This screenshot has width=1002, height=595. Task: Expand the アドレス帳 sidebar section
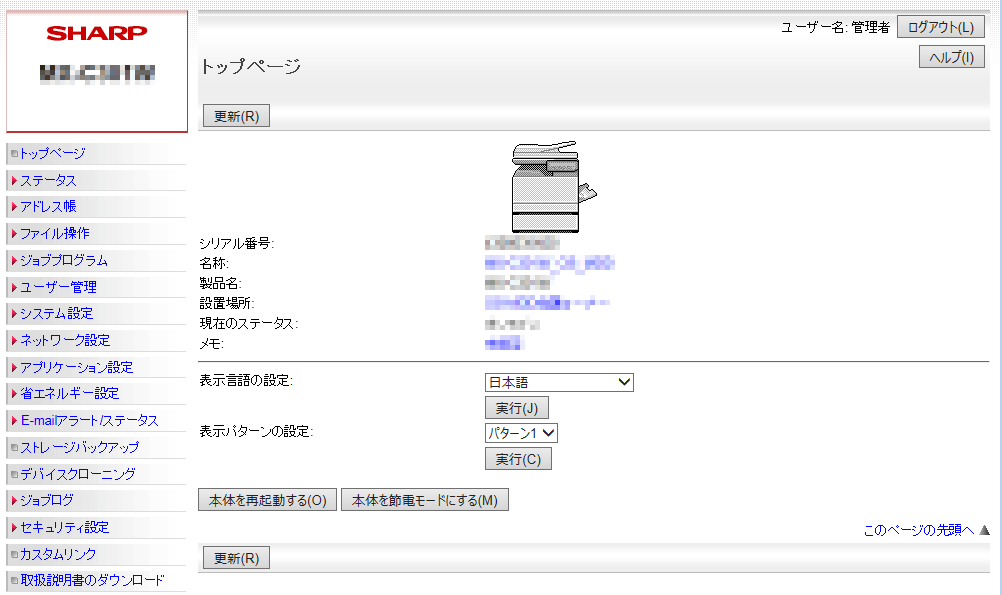[48, 207]
